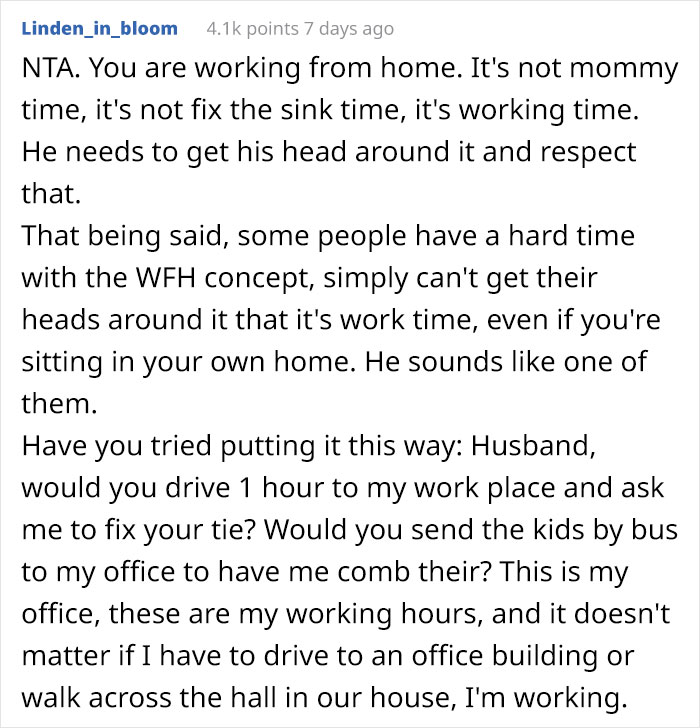This screenshot has width=700, height=728.
Task: Click the line 'me to fix your tie?'
Action: tap(350, 530)
